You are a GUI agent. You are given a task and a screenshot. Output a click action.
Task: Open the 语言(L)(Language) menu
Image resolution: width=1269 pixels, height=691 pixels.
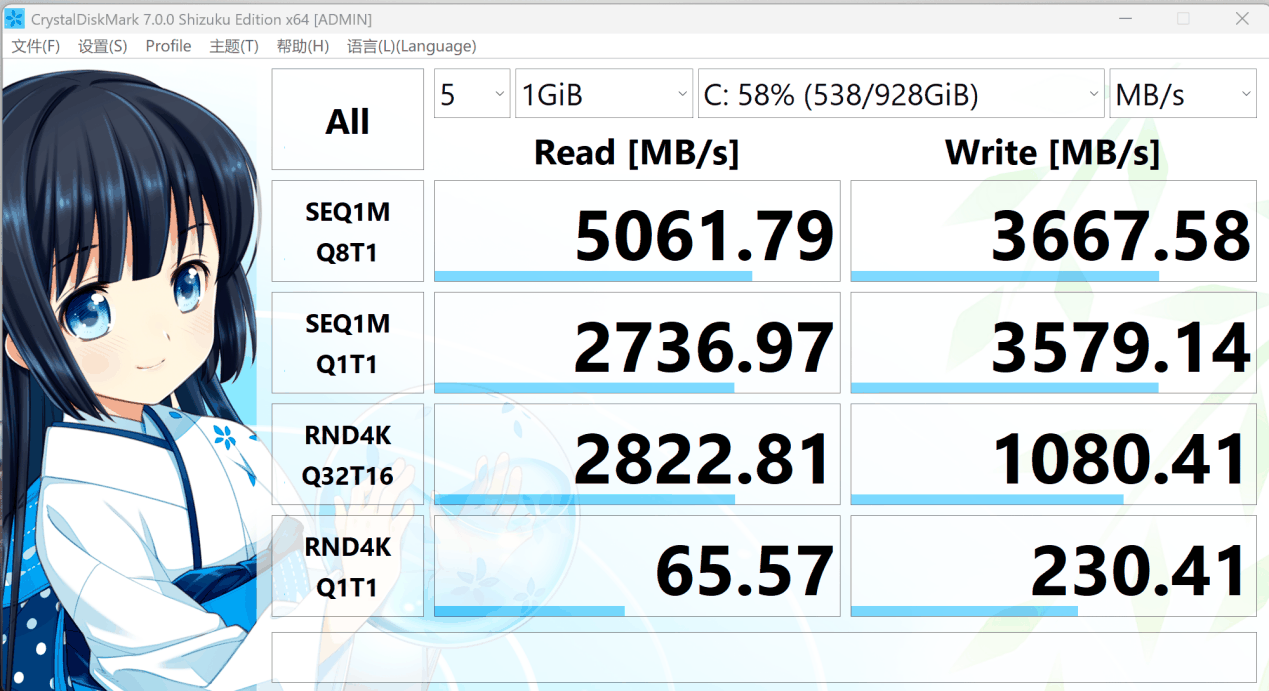click(411, 46)
